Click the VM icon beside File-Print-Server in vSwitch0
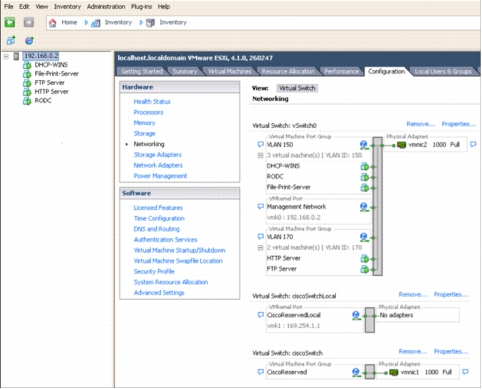The height and width of the screenshot is (390, 482). (365, 188)
